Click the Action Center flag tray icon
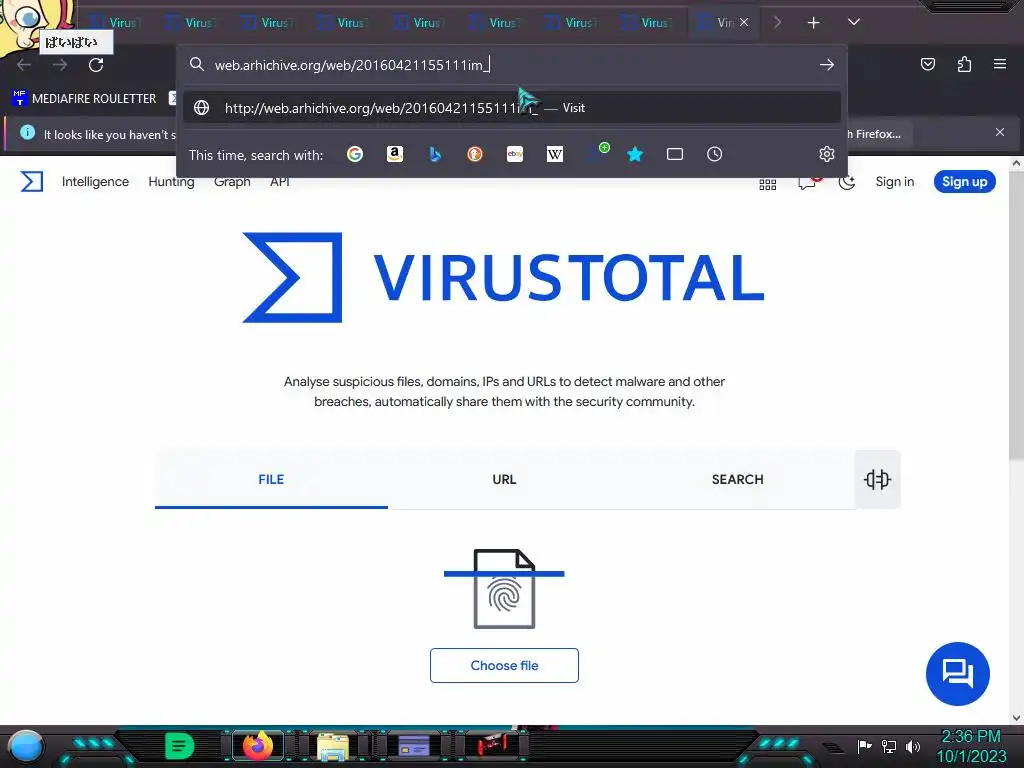Viewport: 1024px width, 768px height. pos(865,746)
